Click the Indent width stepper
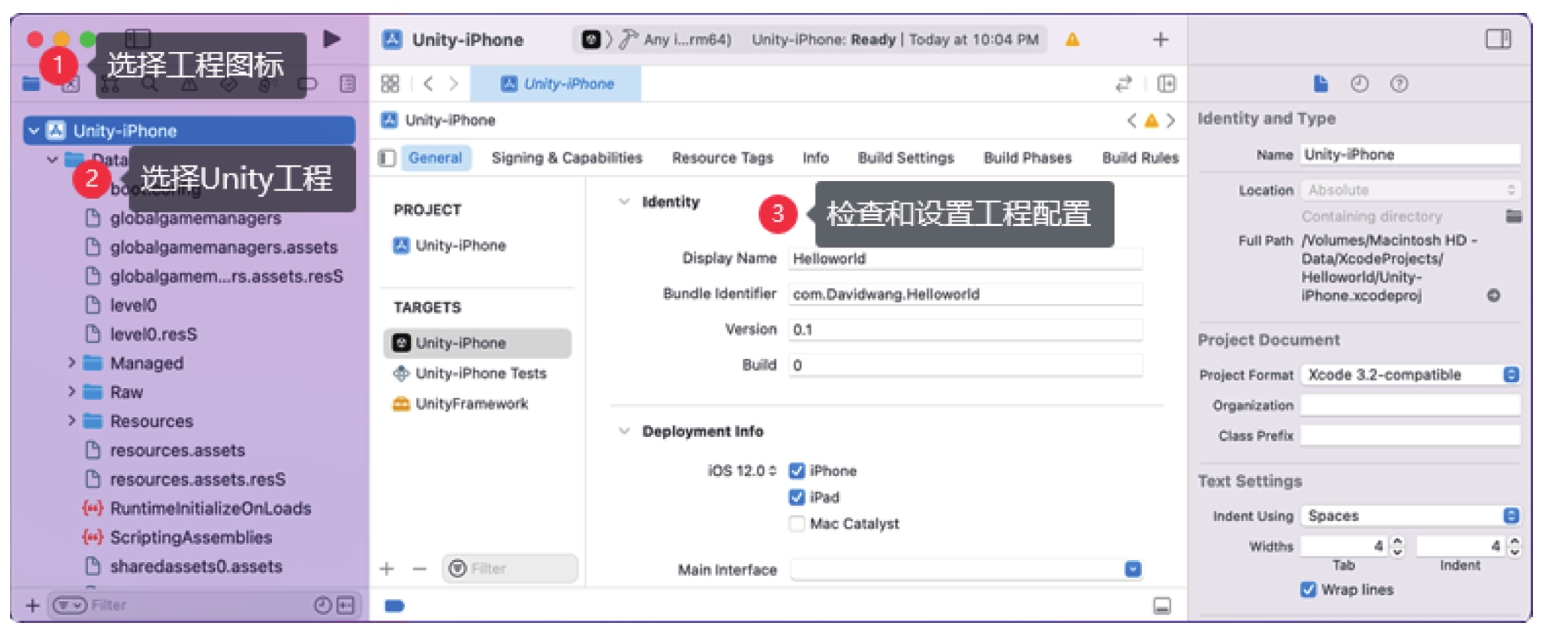This screenshot has width=1549, height=635. [x=1514, y=547]
